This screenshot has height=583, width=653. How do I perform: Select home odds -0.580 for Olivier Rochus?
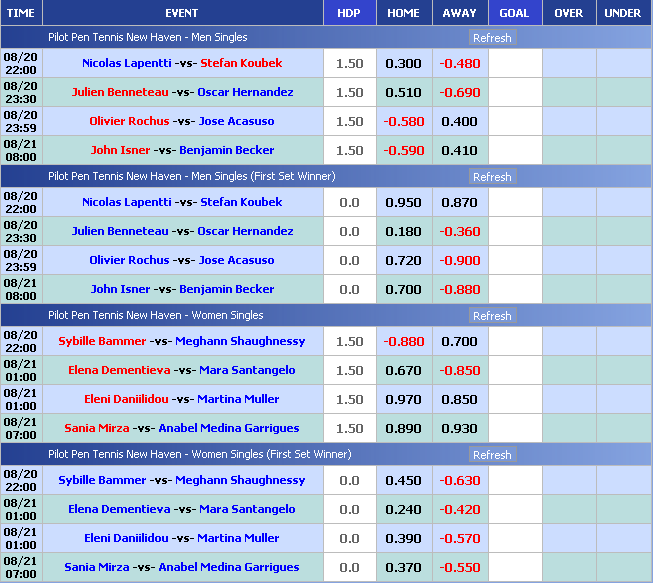(x=403, y=121)
